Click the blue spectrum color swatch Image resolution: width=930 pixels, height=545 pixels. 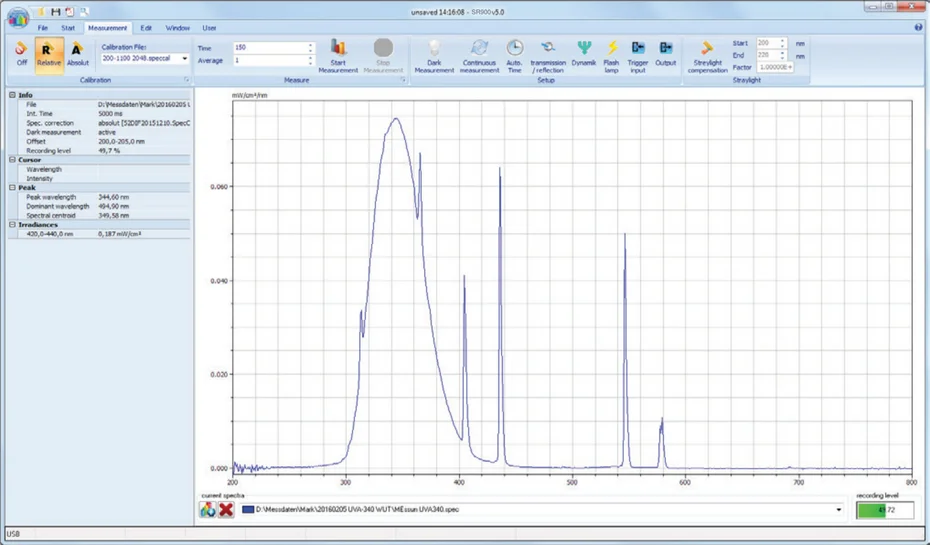(248, 509)
